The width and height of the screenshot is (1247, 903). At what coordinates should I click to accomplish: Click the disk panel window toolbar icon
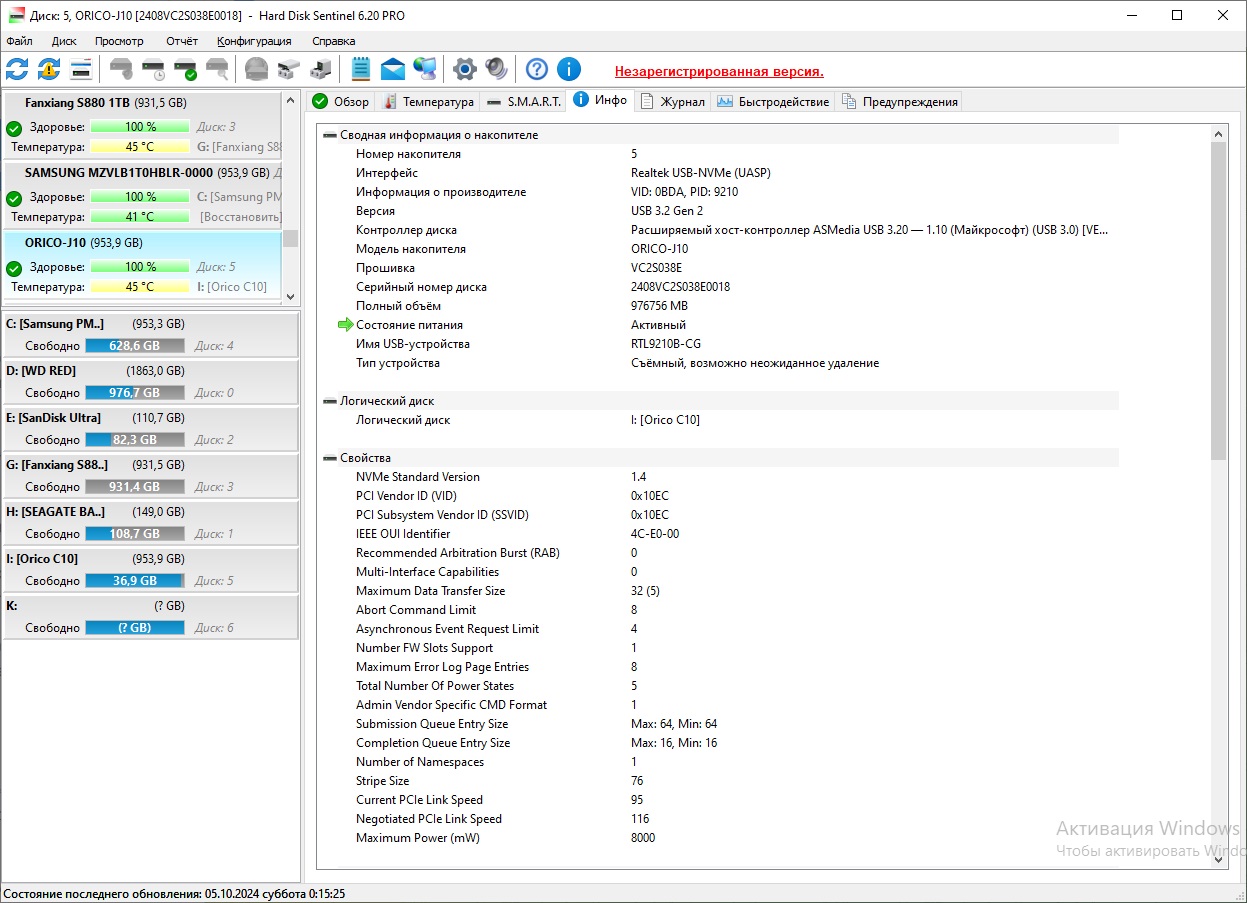81,69
